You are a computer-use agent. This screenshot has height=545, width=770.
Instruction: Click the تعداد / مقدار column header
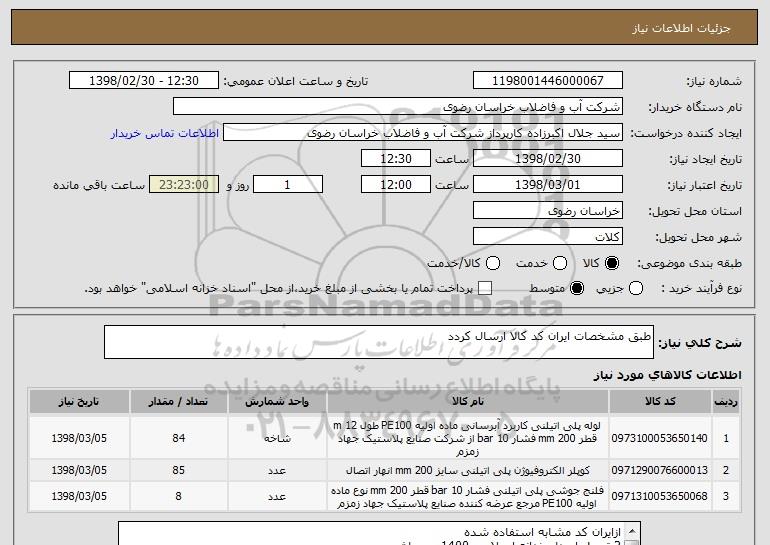(x=178, y=402)
